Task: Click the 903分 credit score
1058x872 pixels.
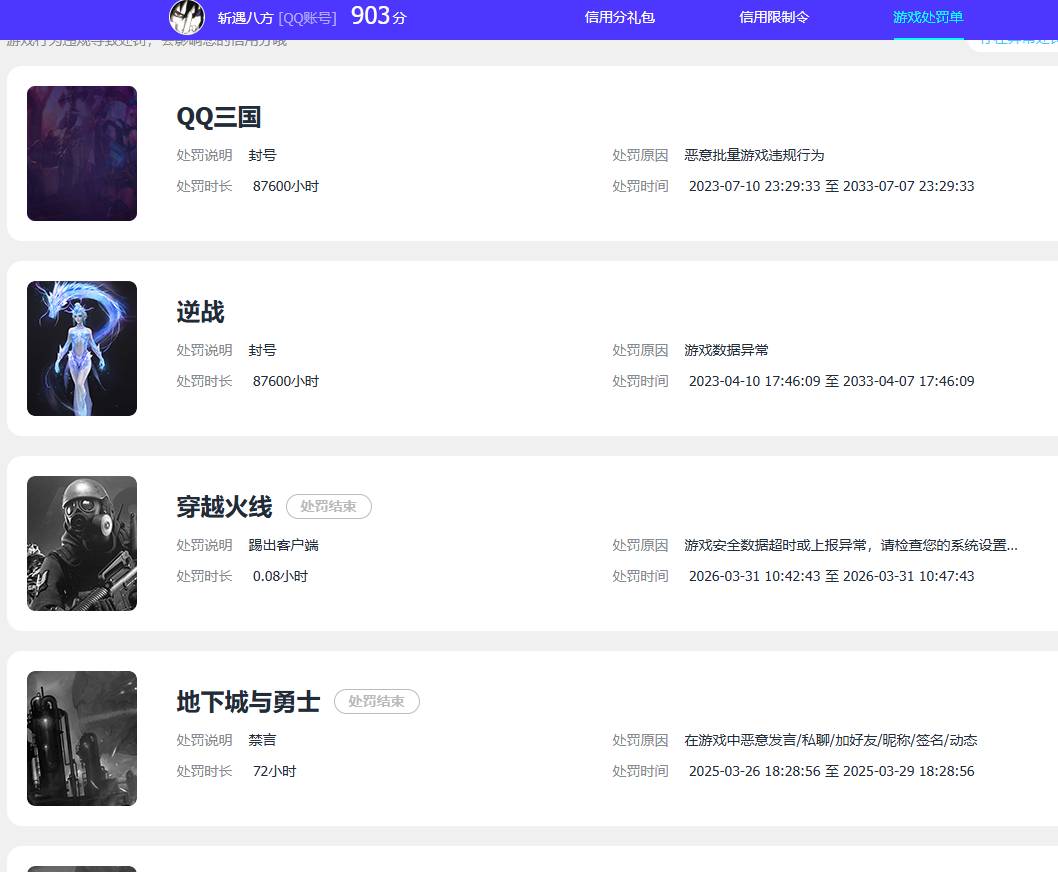Action: pyautogui.click(x=379, y=16)
